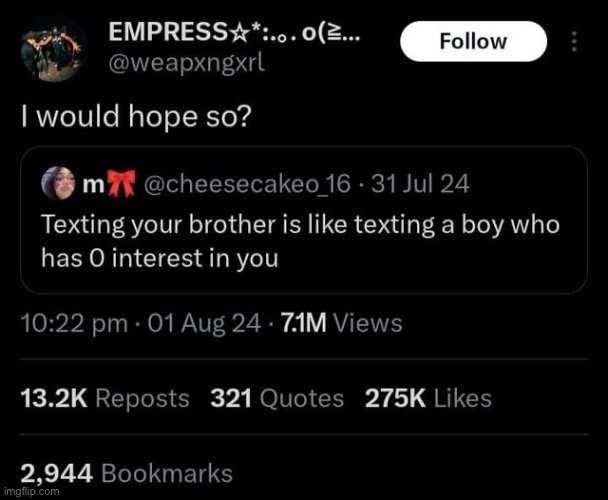Show the 321 Quotes list

click(x=277, y=398)
